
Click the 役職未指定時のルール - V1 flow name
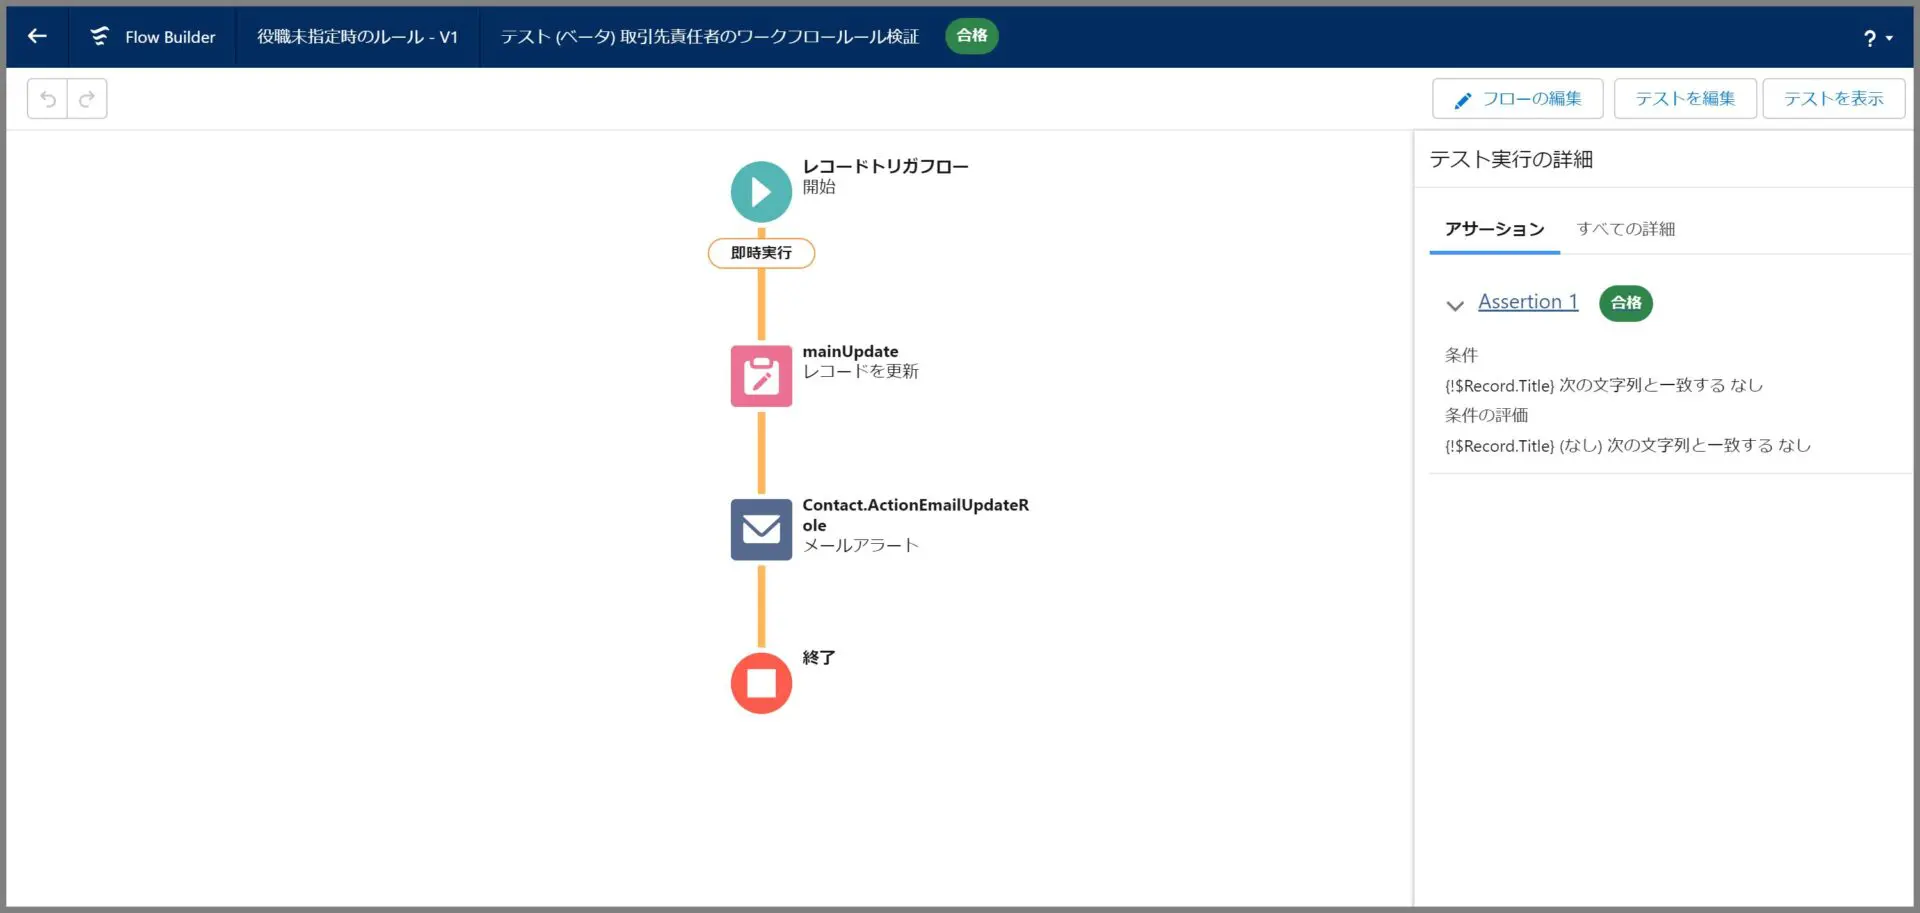point(357,37)
